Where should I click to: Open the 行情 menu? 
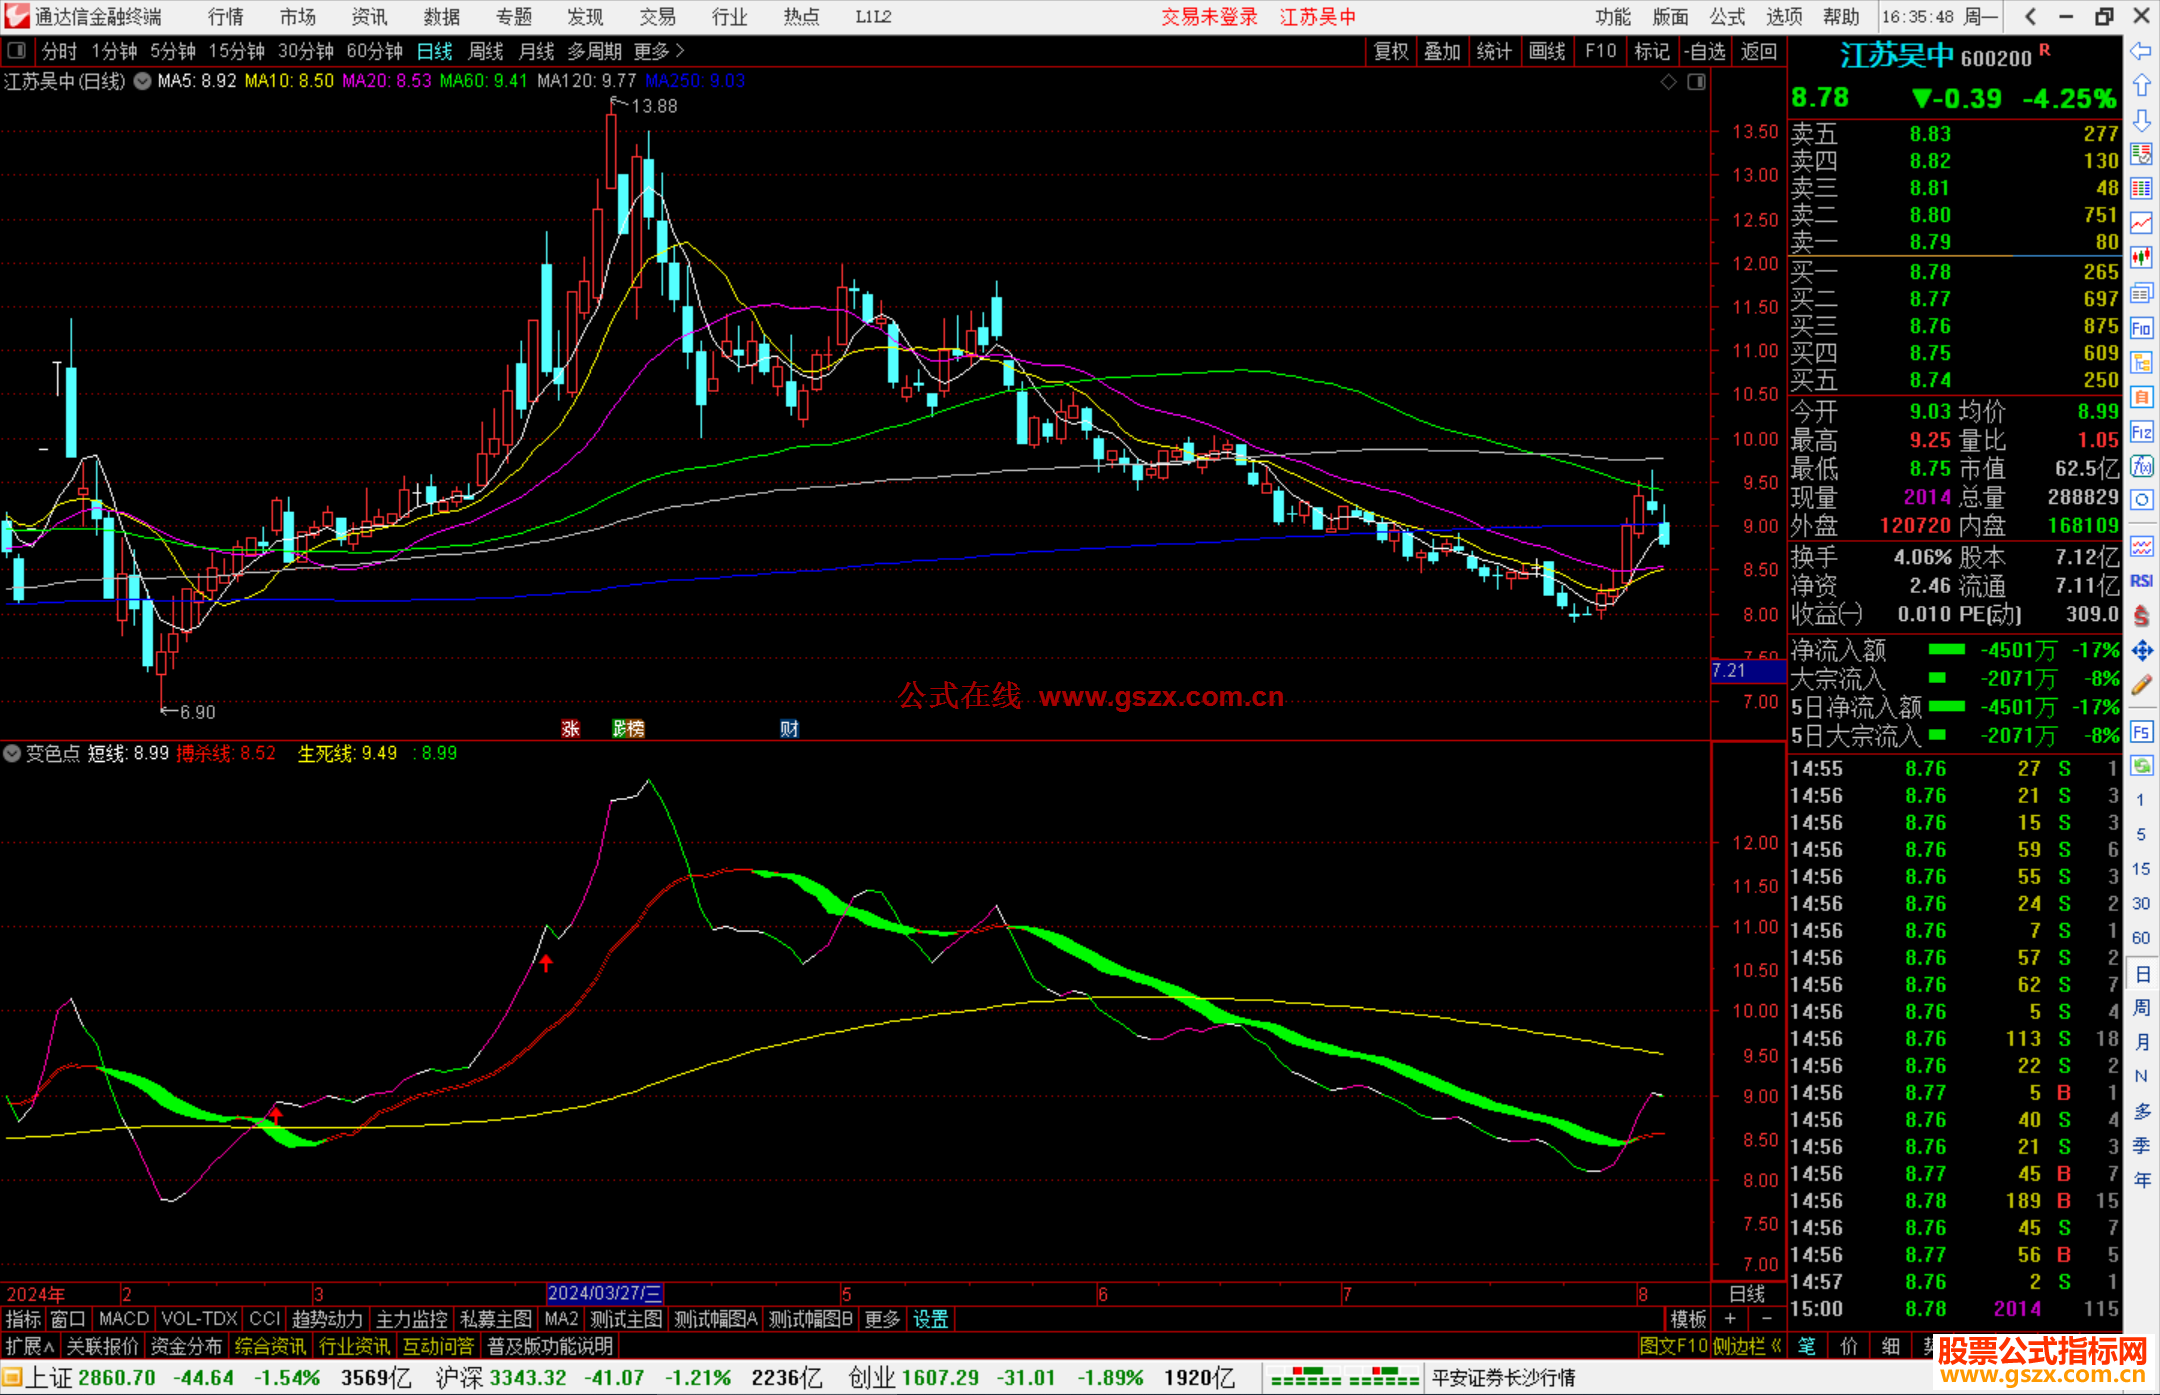click(226, 17)
